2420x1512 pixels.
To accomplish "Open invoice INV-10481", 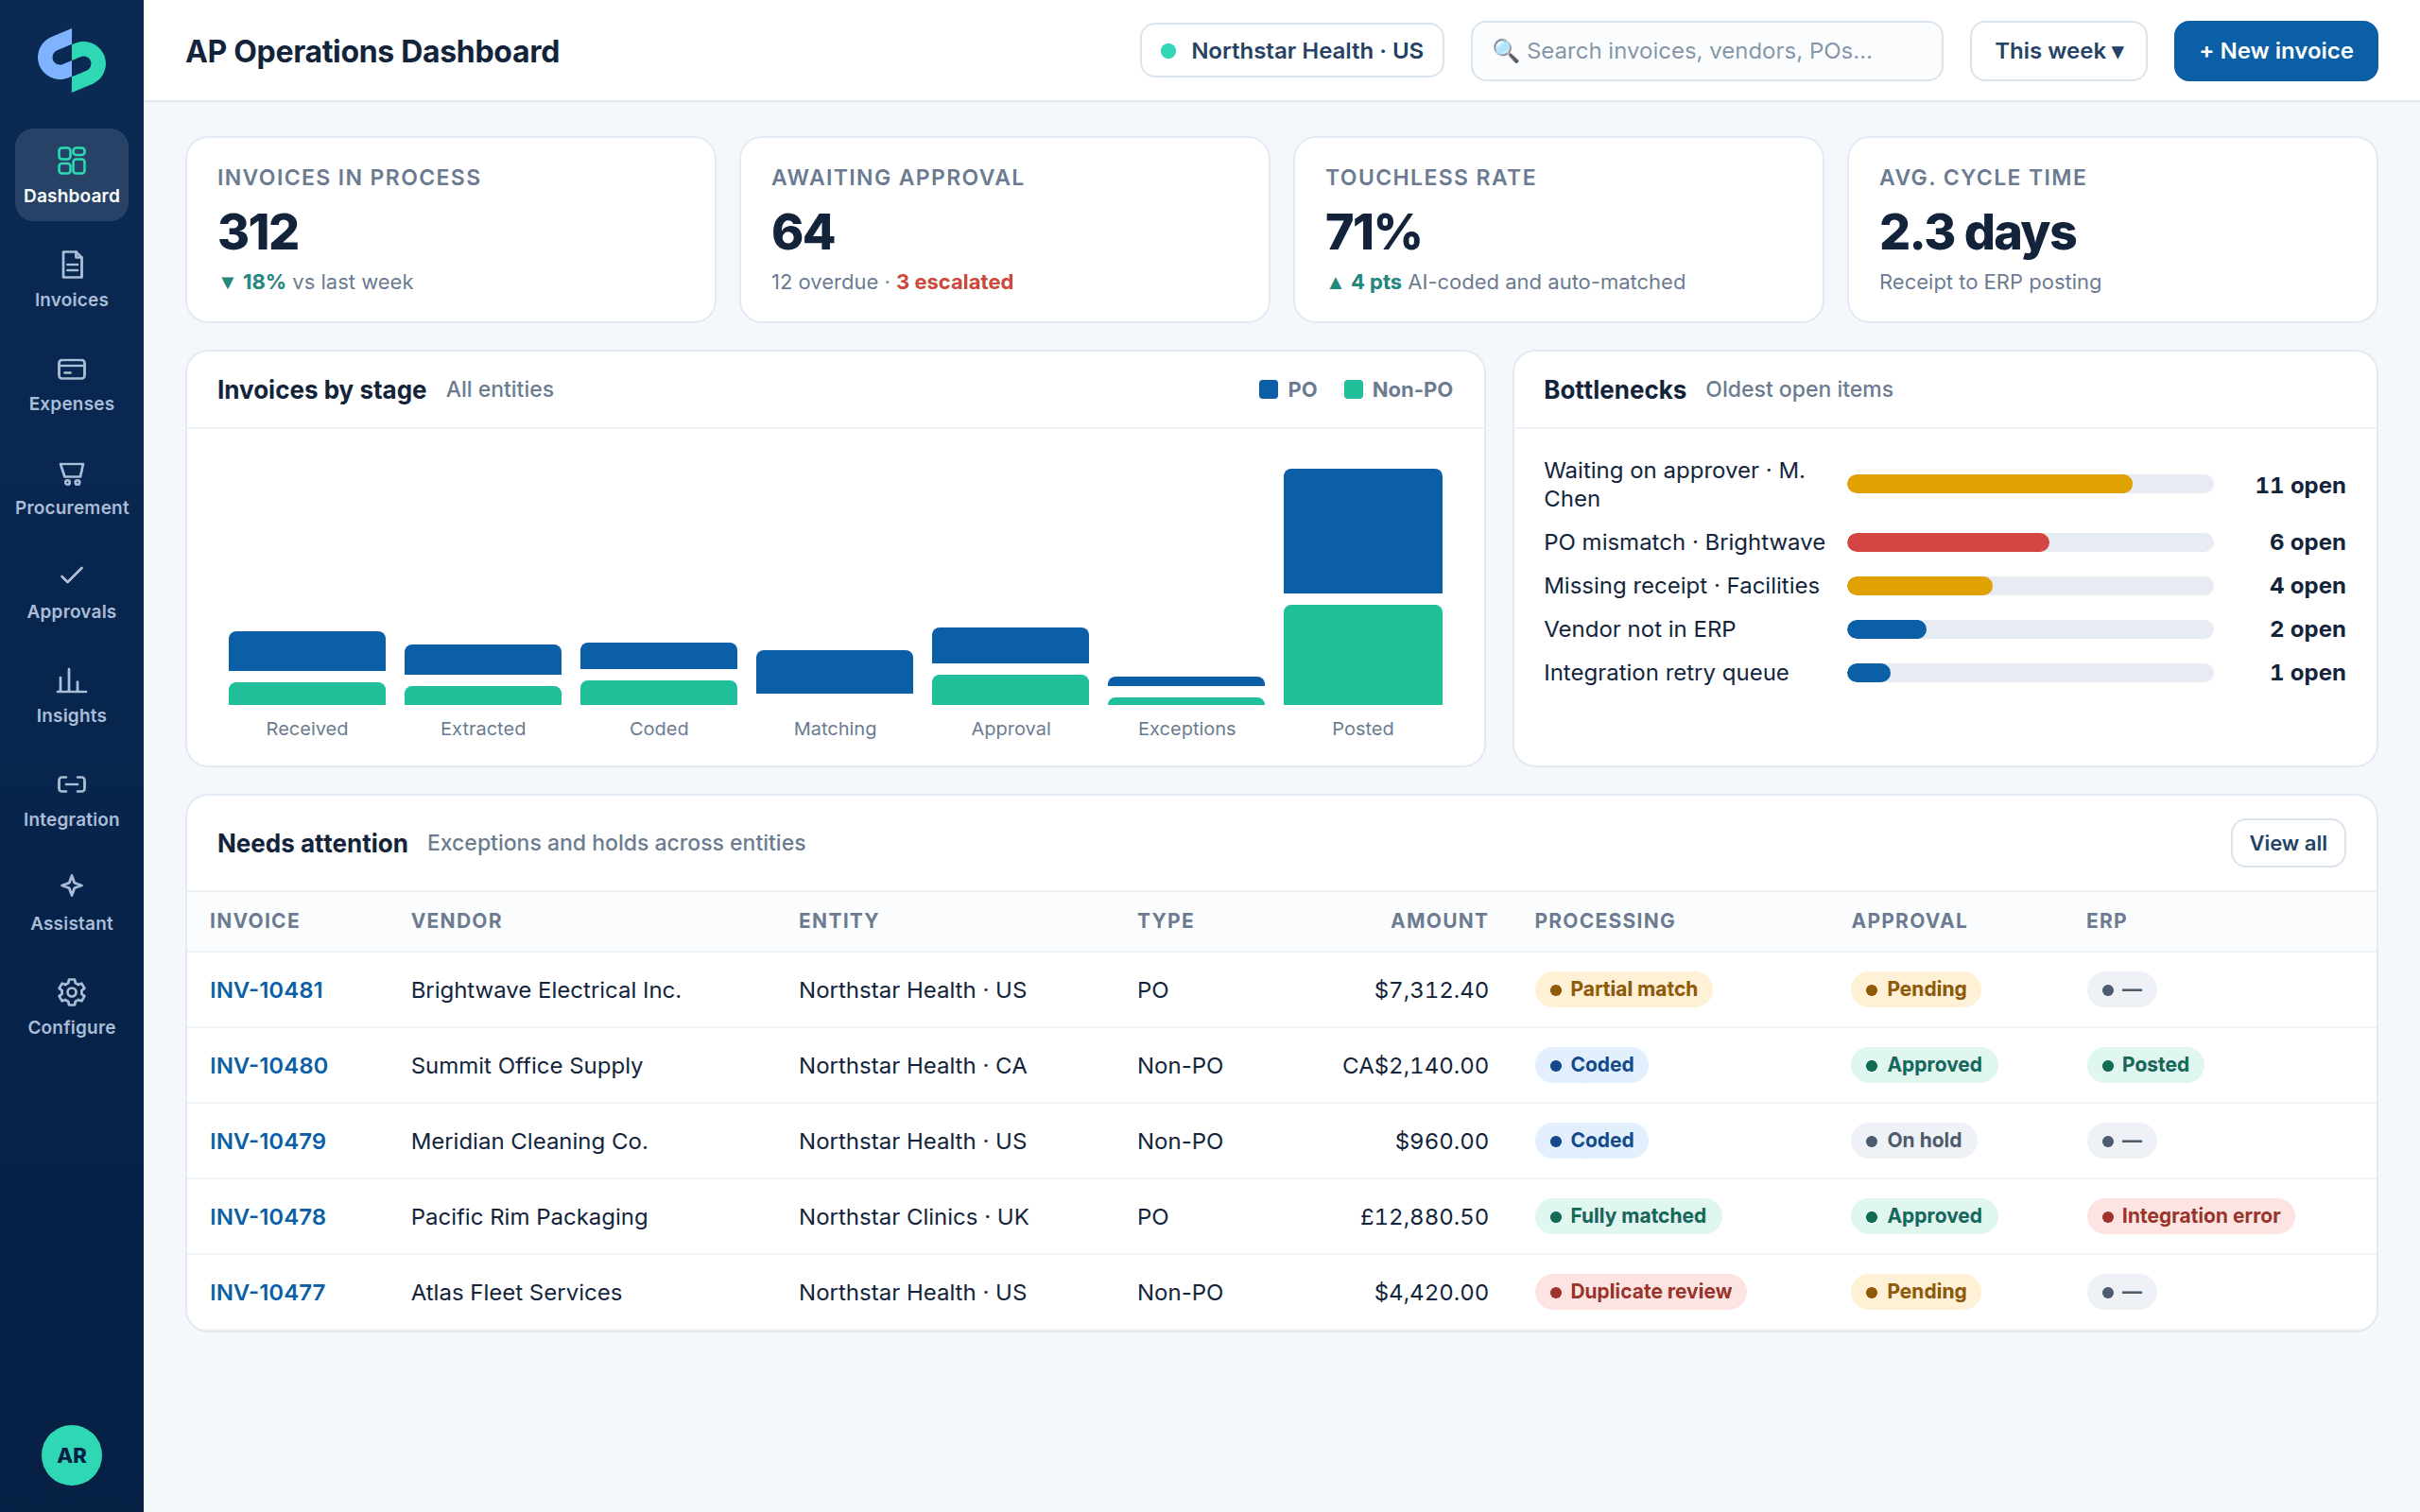I will click(x=266, y=989).
